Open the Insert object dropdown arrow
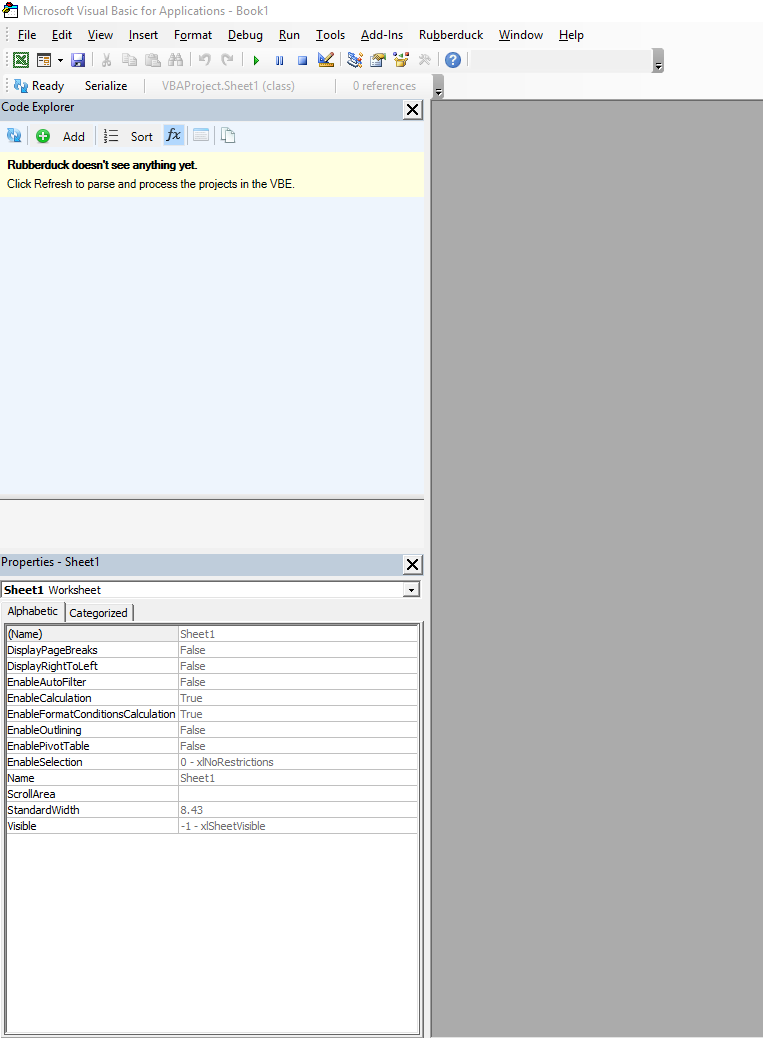 point(60,60)
